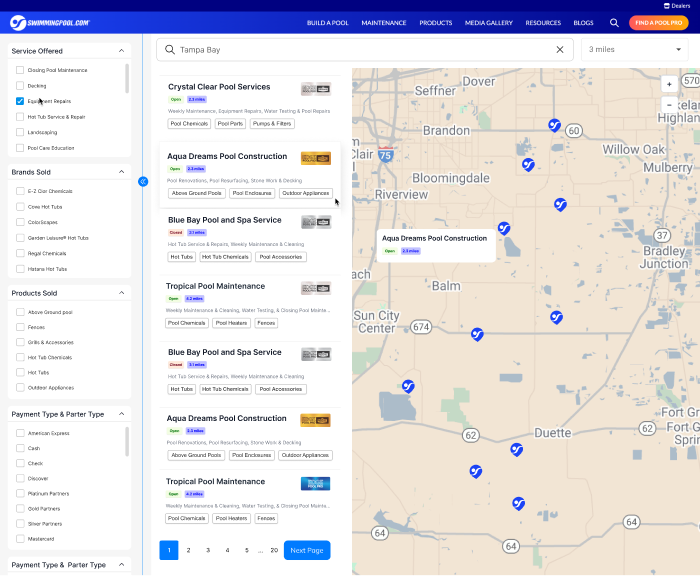The image size is (700, 576).
Task: Collapse the filter sidebar with double-arrow button
Action: [x=143, y=181]
